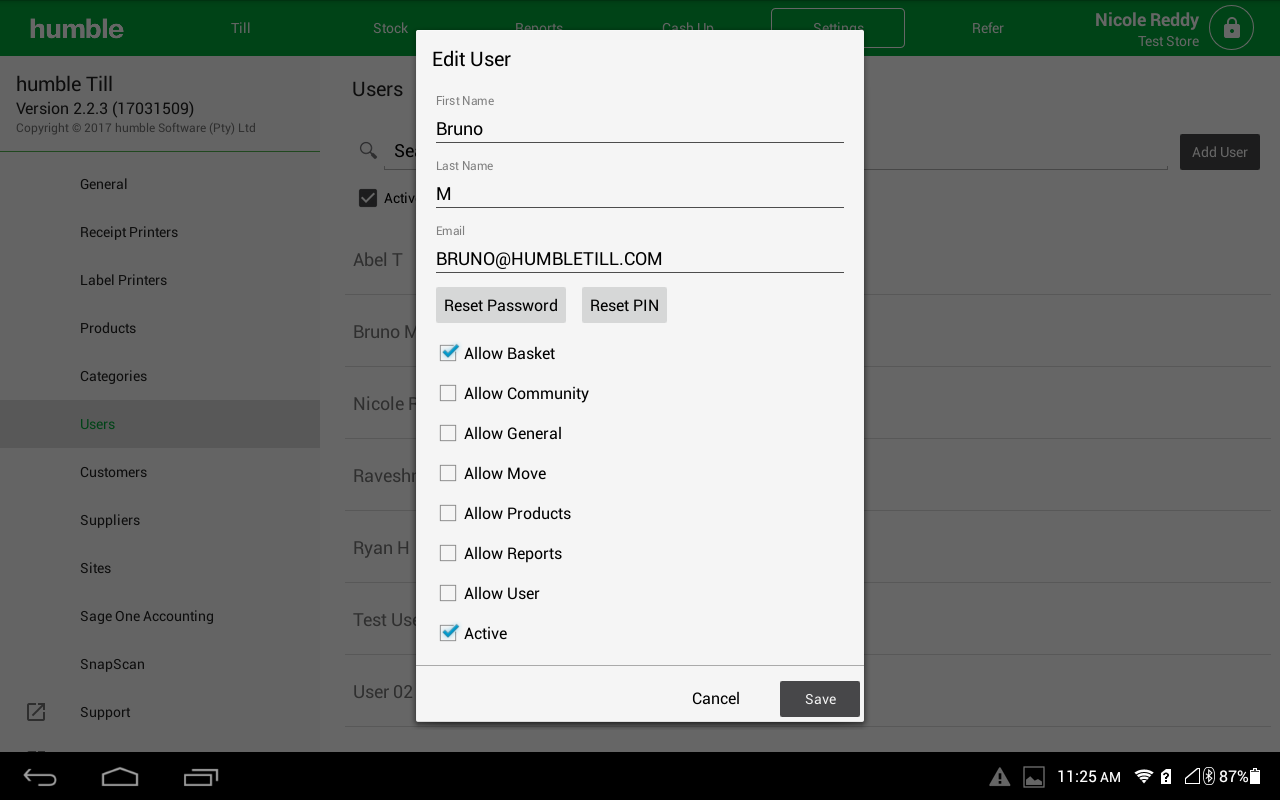Tap the warning triangle status icon
This screenshot has height=800, width=1280.
999,777
